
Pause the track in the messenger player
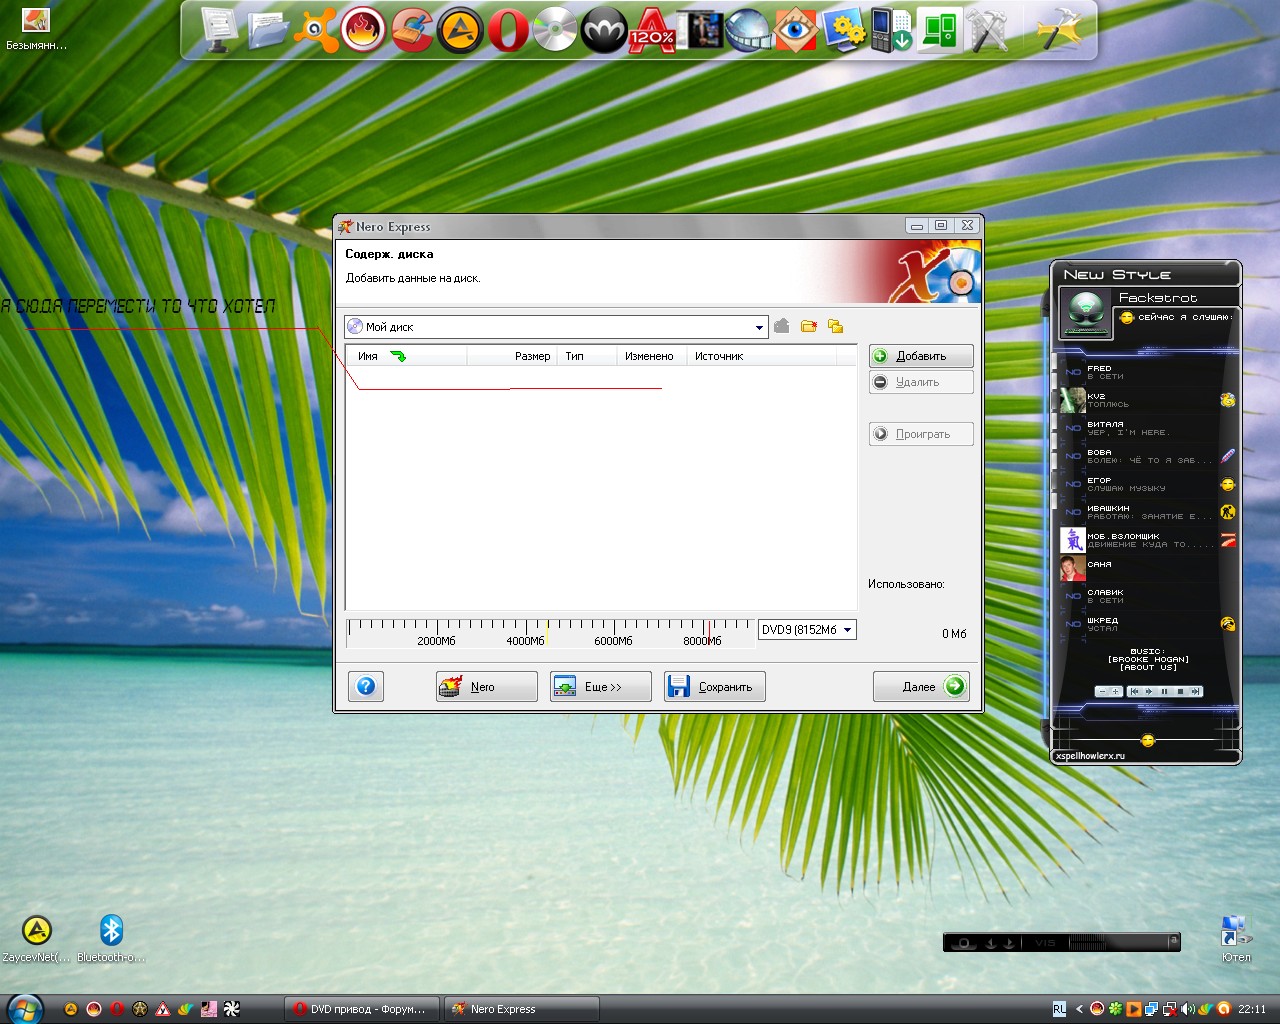(x=1164, y=691)
